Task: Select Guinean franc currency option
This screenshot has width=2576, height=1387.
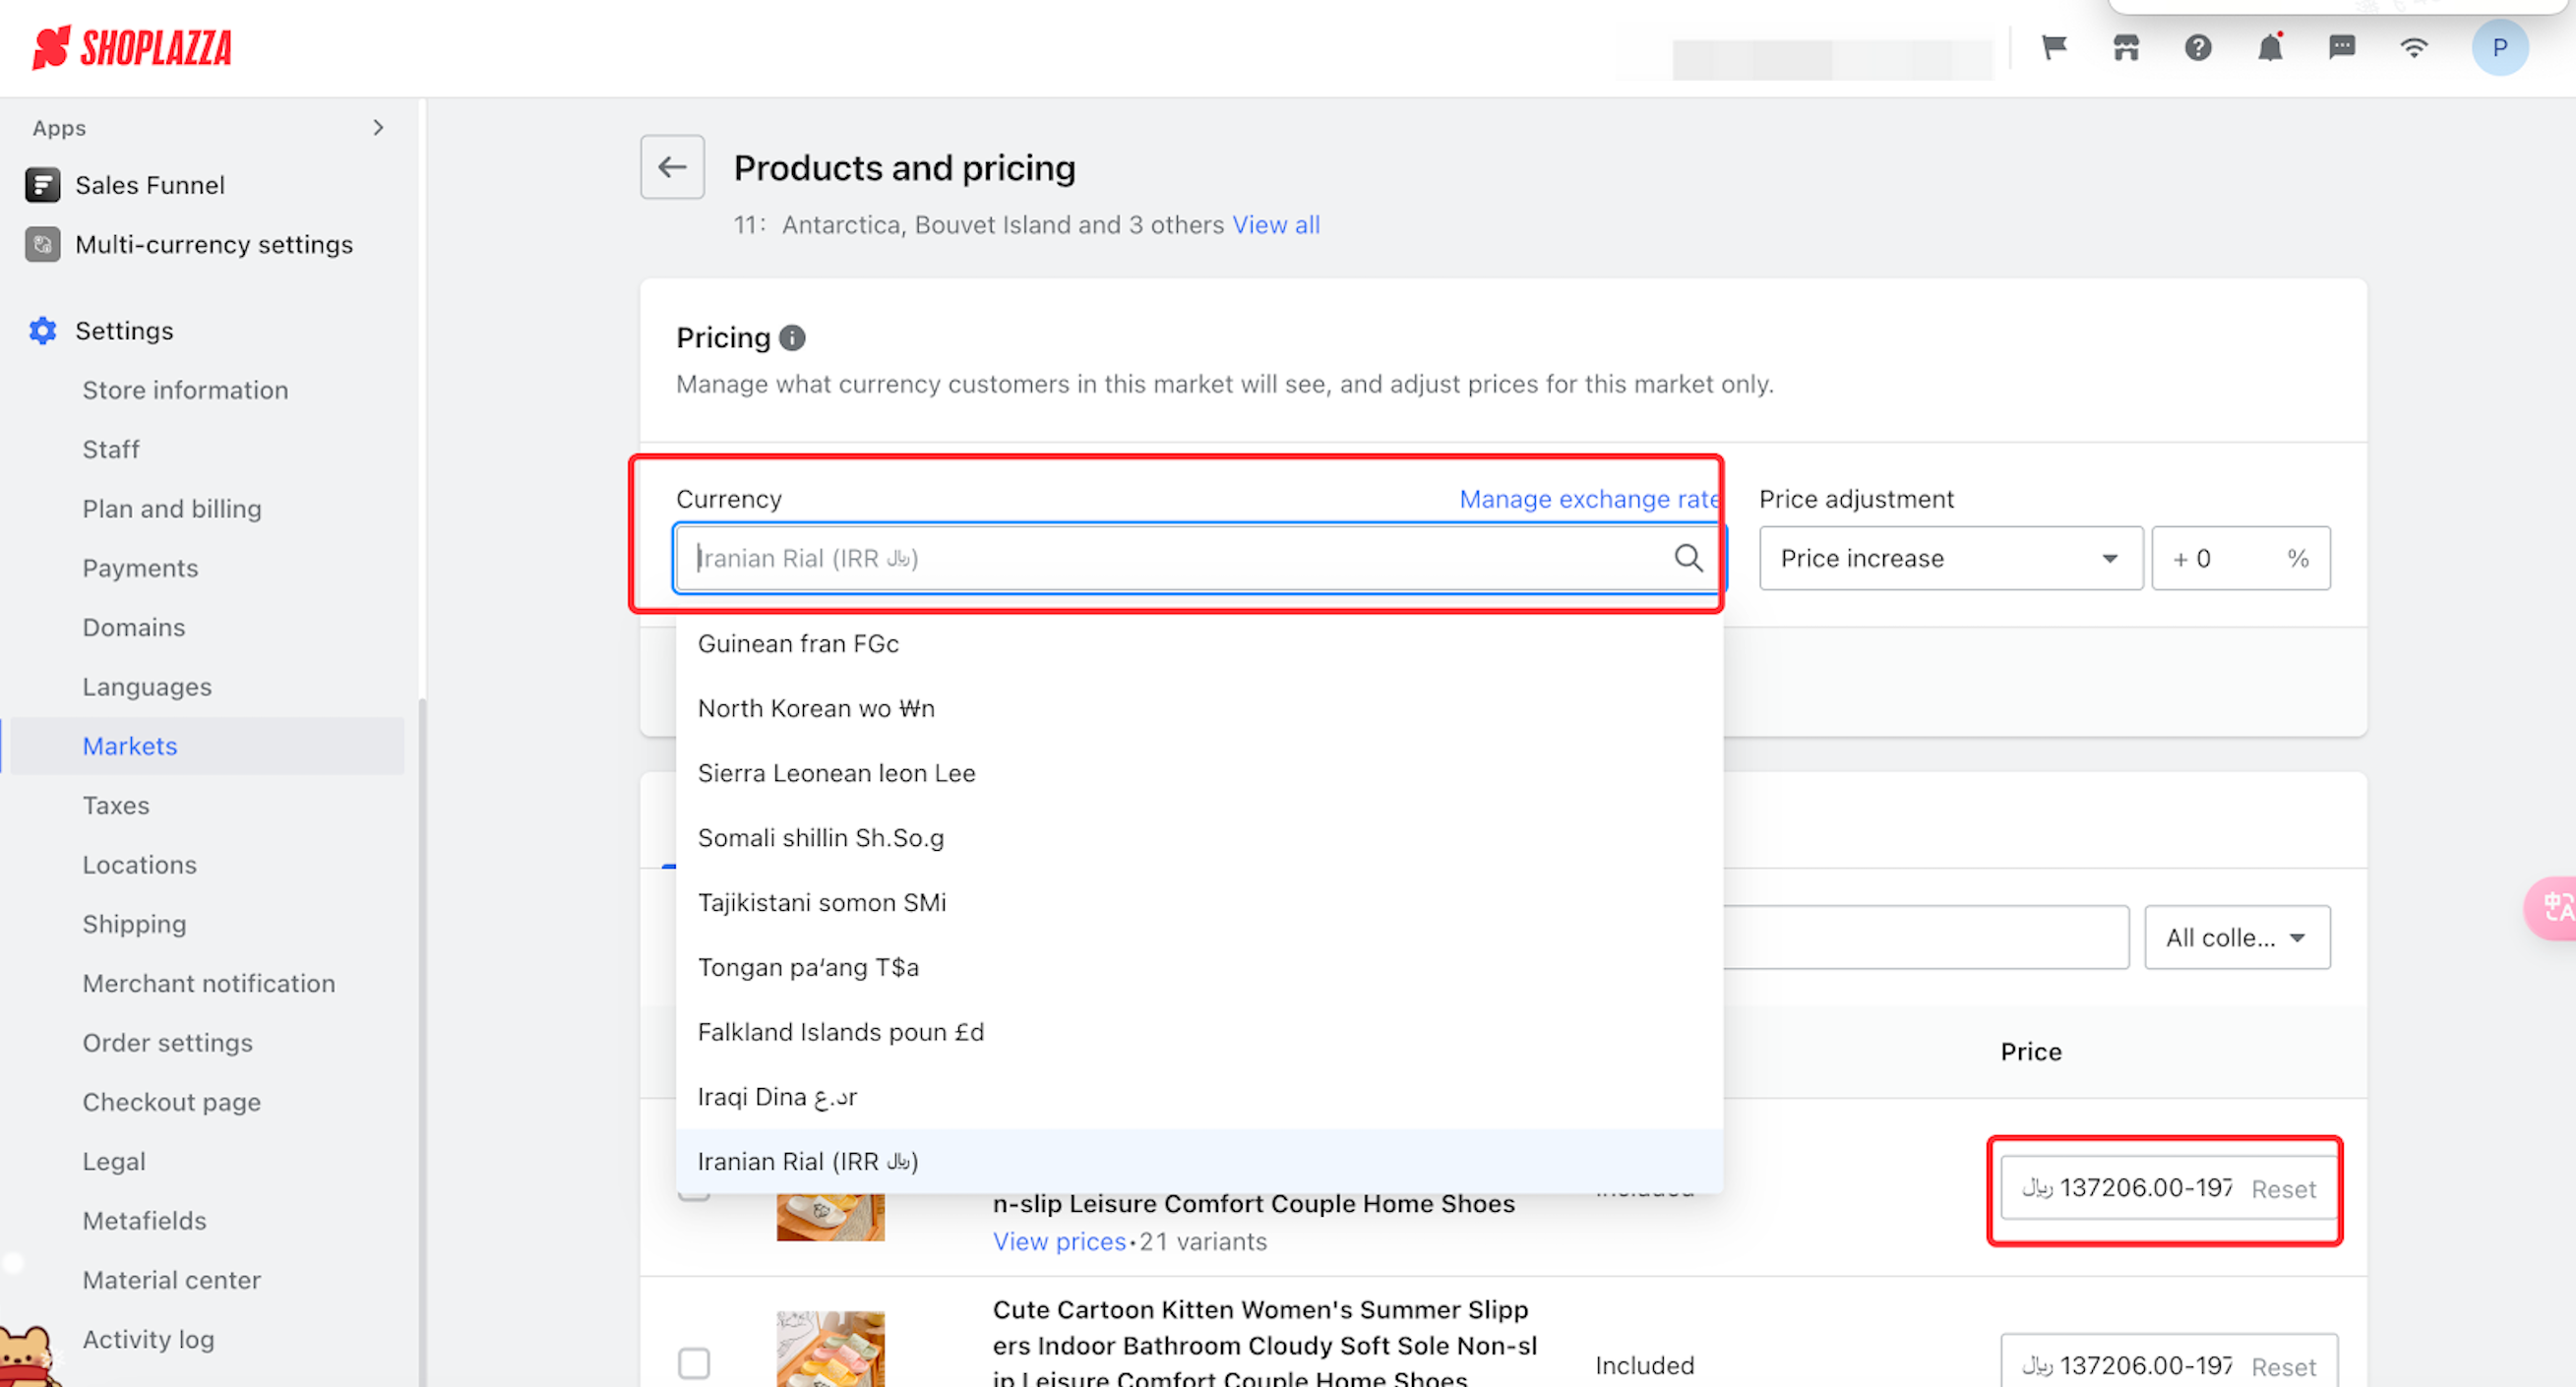Action: 1199,644
